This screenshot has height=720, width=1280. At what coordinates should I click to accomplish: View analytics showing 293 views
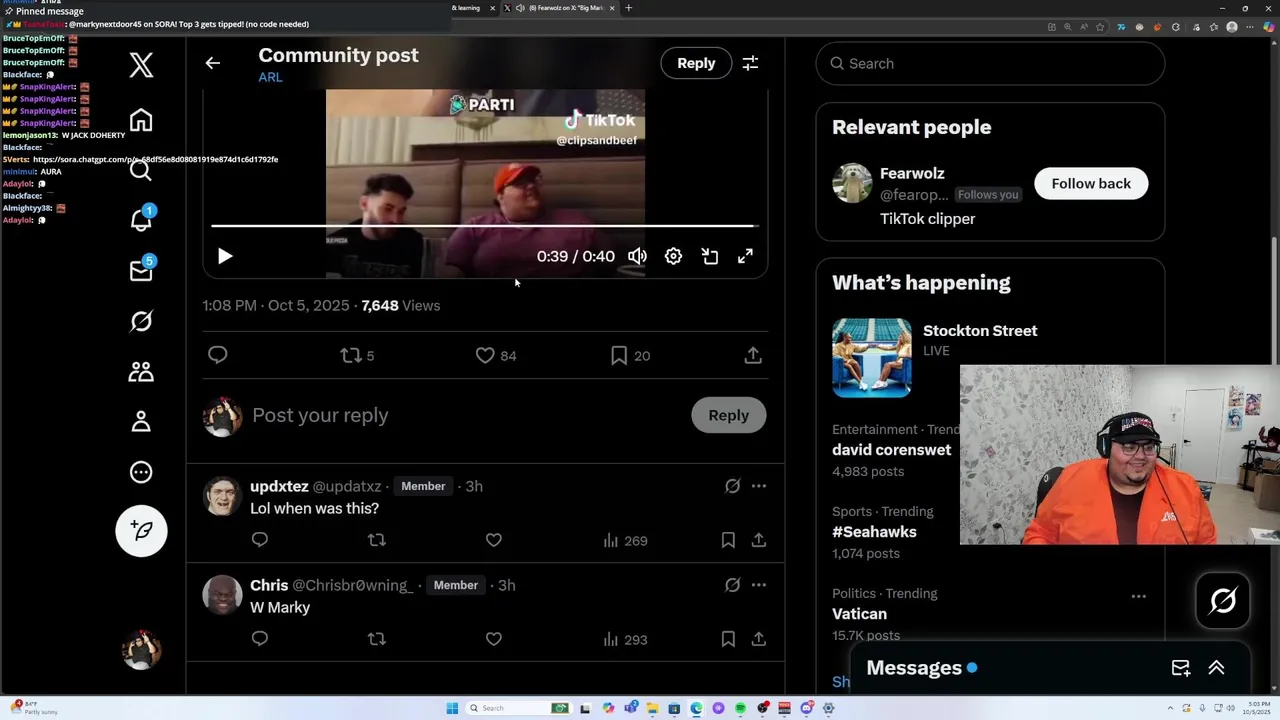[x=625, y=639]
